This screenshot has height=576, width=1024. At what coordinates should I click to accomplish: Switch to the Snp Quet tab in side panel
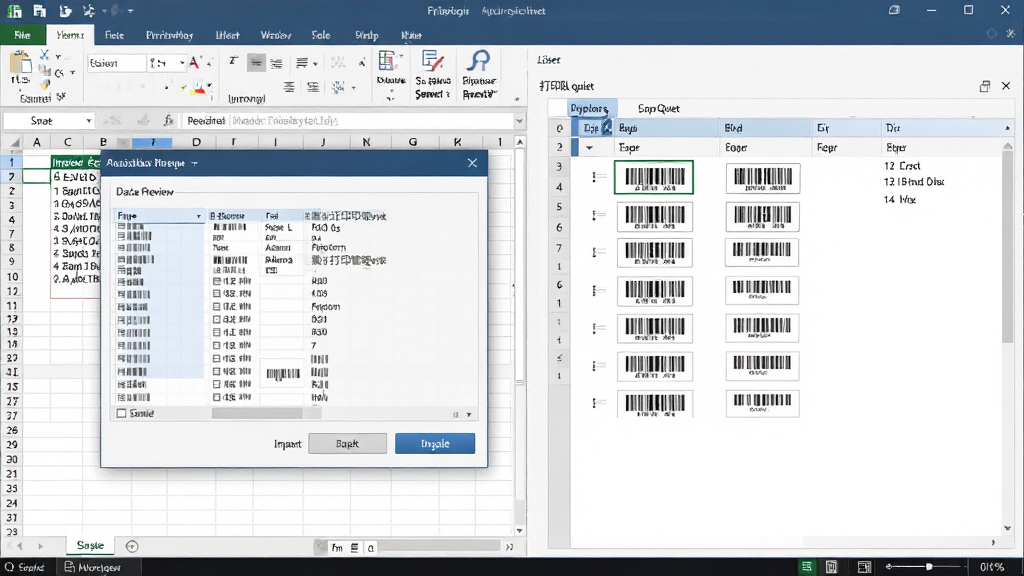(x=658, y=108)
